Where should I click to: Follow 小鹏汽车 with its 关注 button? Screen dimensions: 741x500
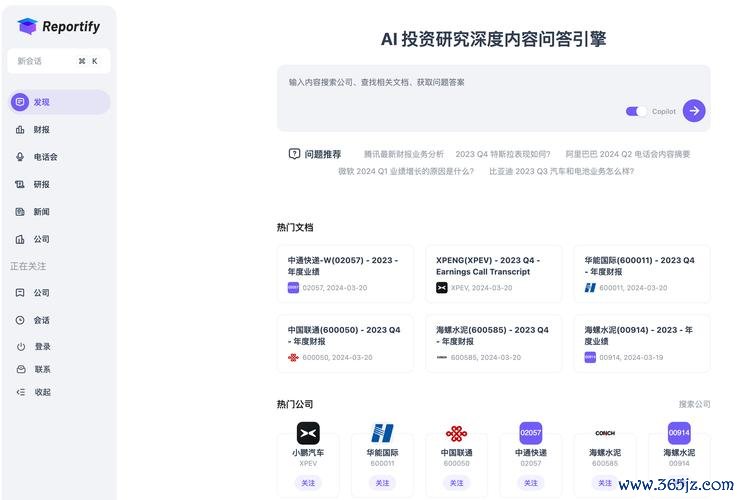coord(308,483)
